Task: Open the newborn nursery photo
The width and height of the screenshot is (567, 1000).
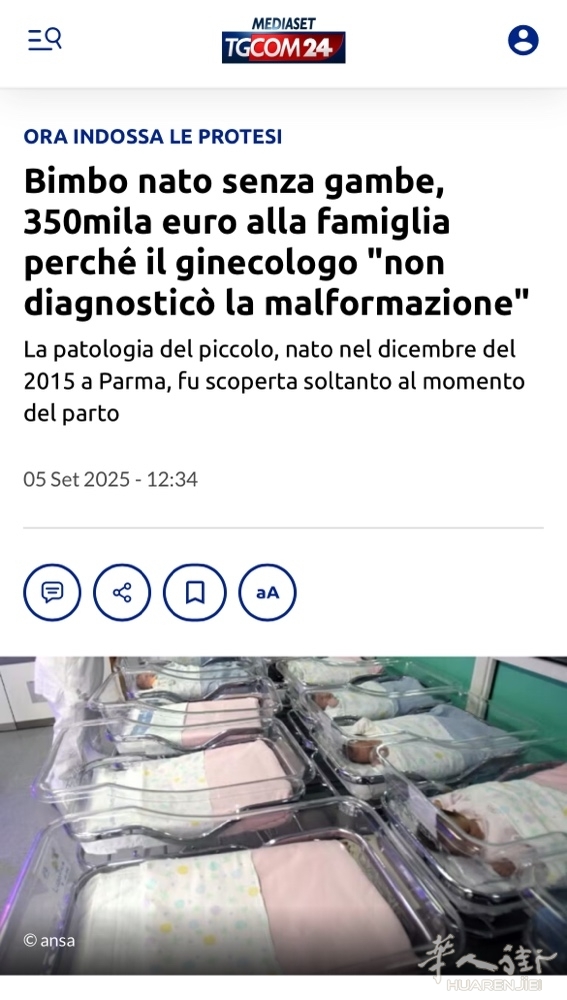Action: (x=283, y=816)
